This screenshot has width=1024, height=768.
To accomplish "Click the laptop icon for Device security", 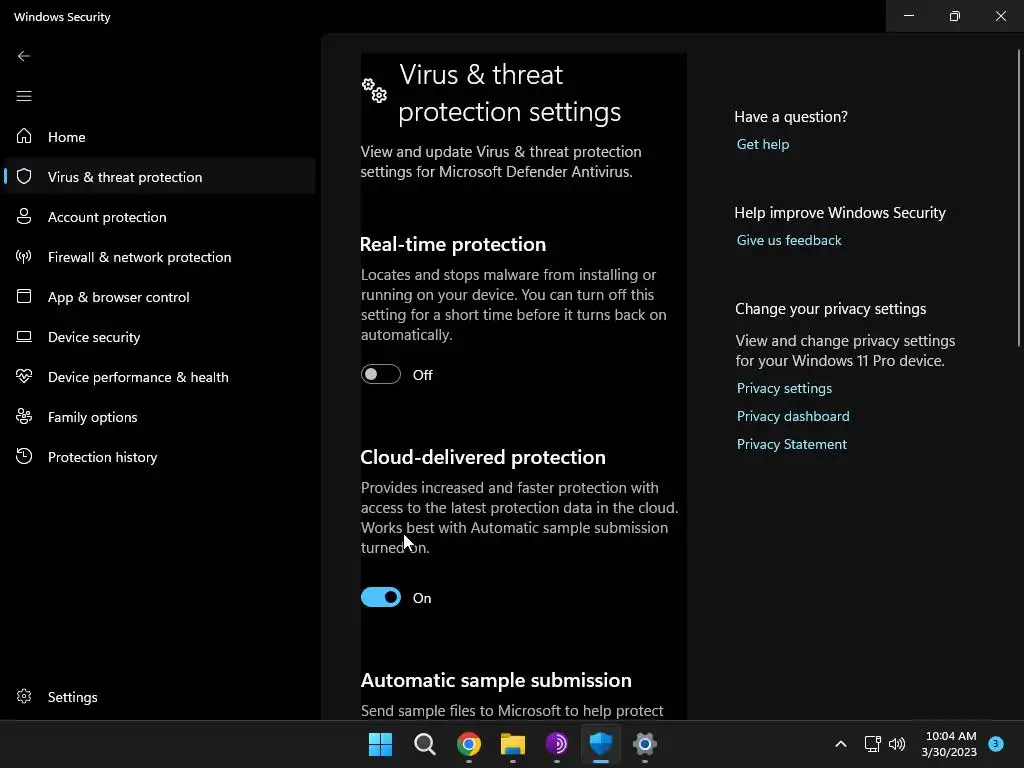I will (24, 336).
